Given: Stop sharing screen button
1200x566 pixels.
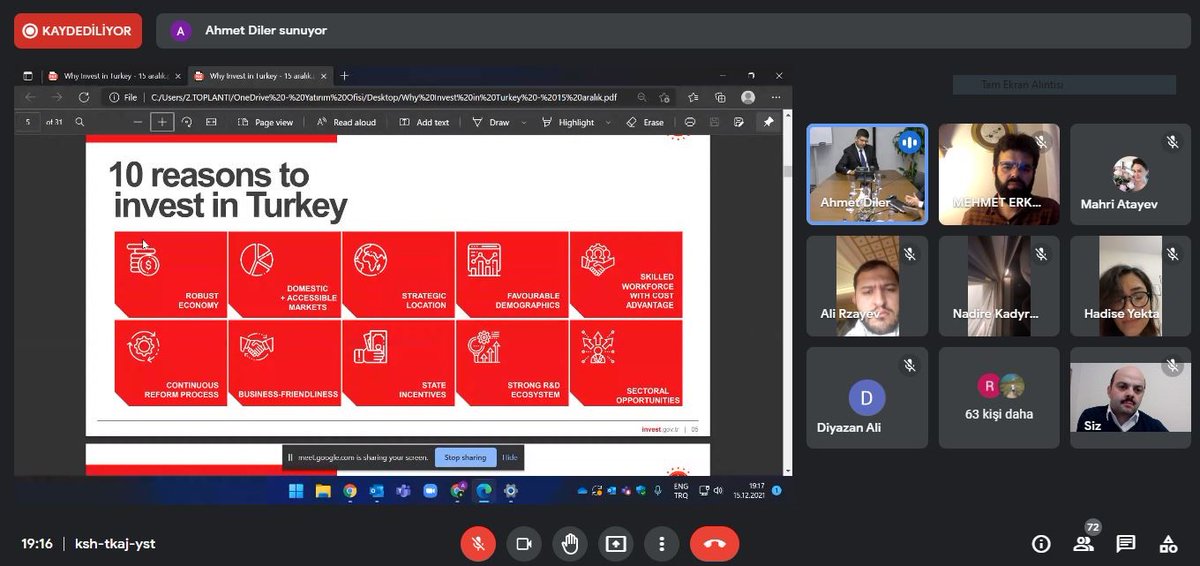Looking at the screenshot, I should point(465,457).
